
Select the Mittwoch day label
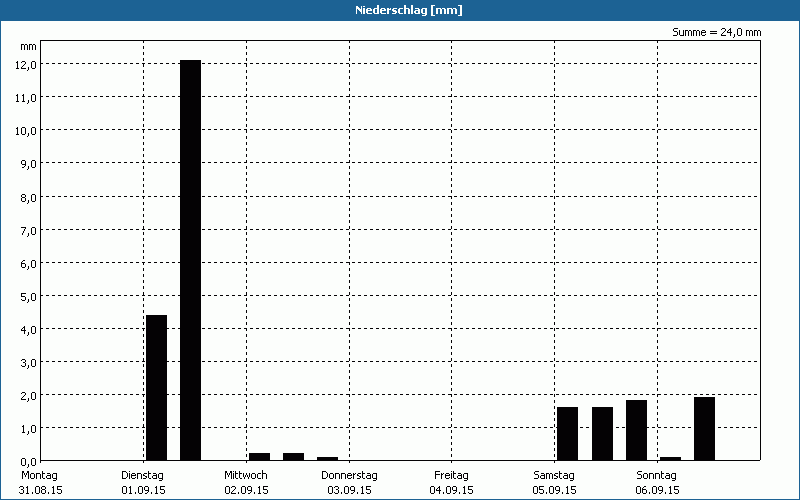246,476
